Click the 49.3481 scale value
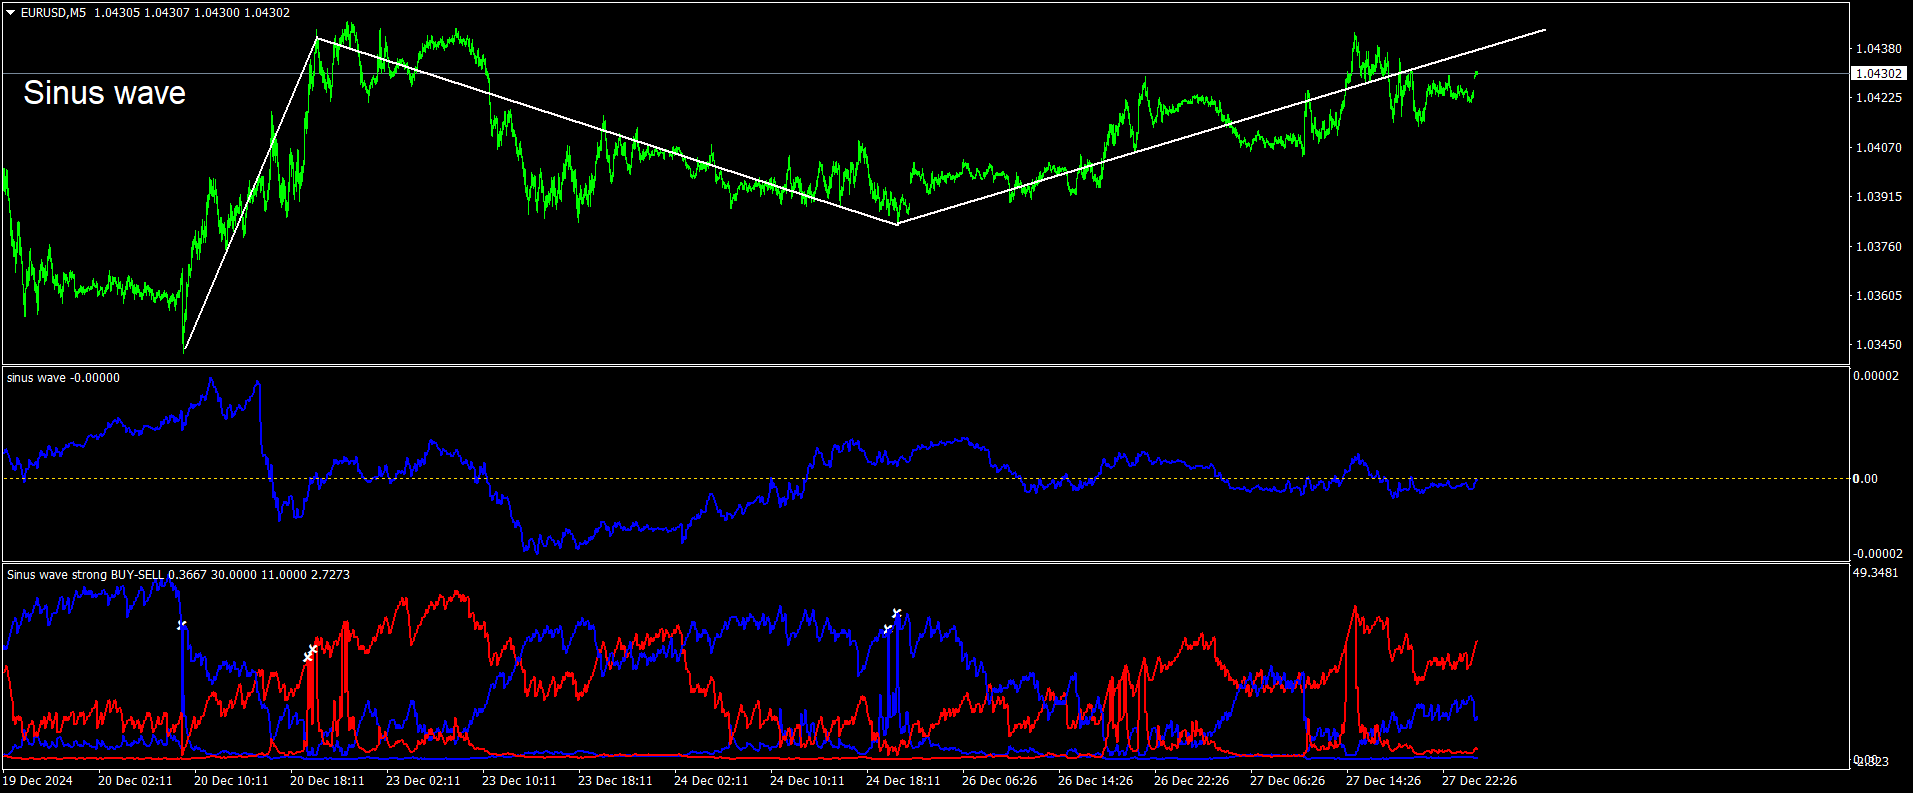 1876,573
